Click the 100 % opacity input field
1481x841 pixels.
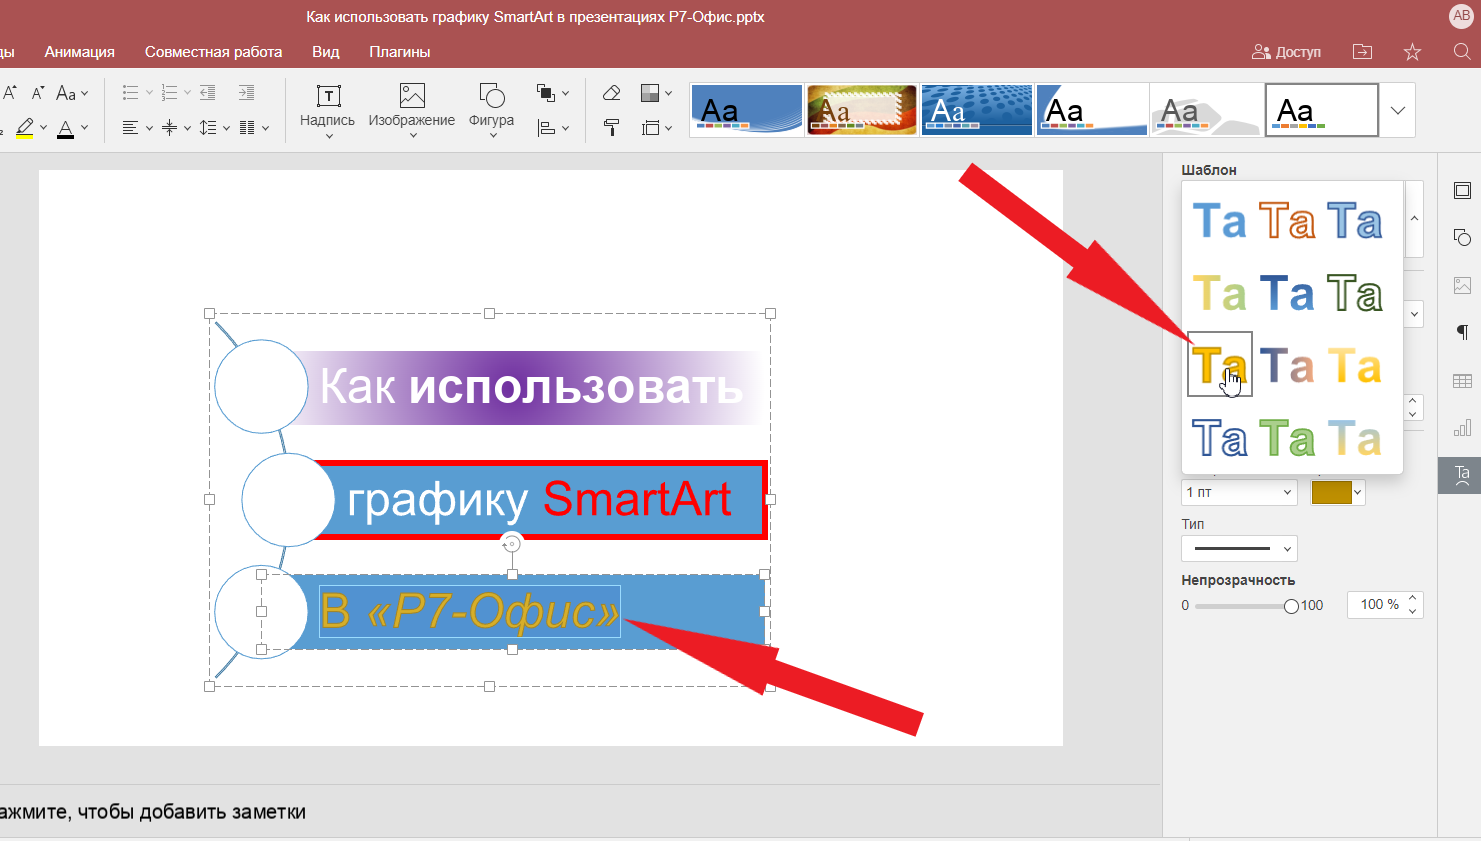click(1378, 605)
